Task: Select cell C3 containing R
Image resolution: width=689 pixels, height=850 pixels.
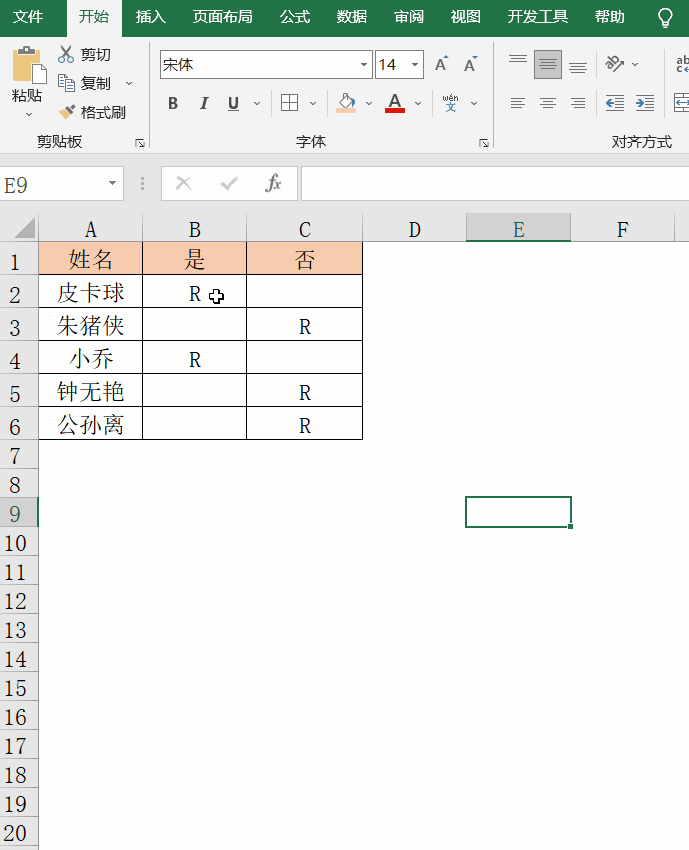Action: (x=304, y=326)
